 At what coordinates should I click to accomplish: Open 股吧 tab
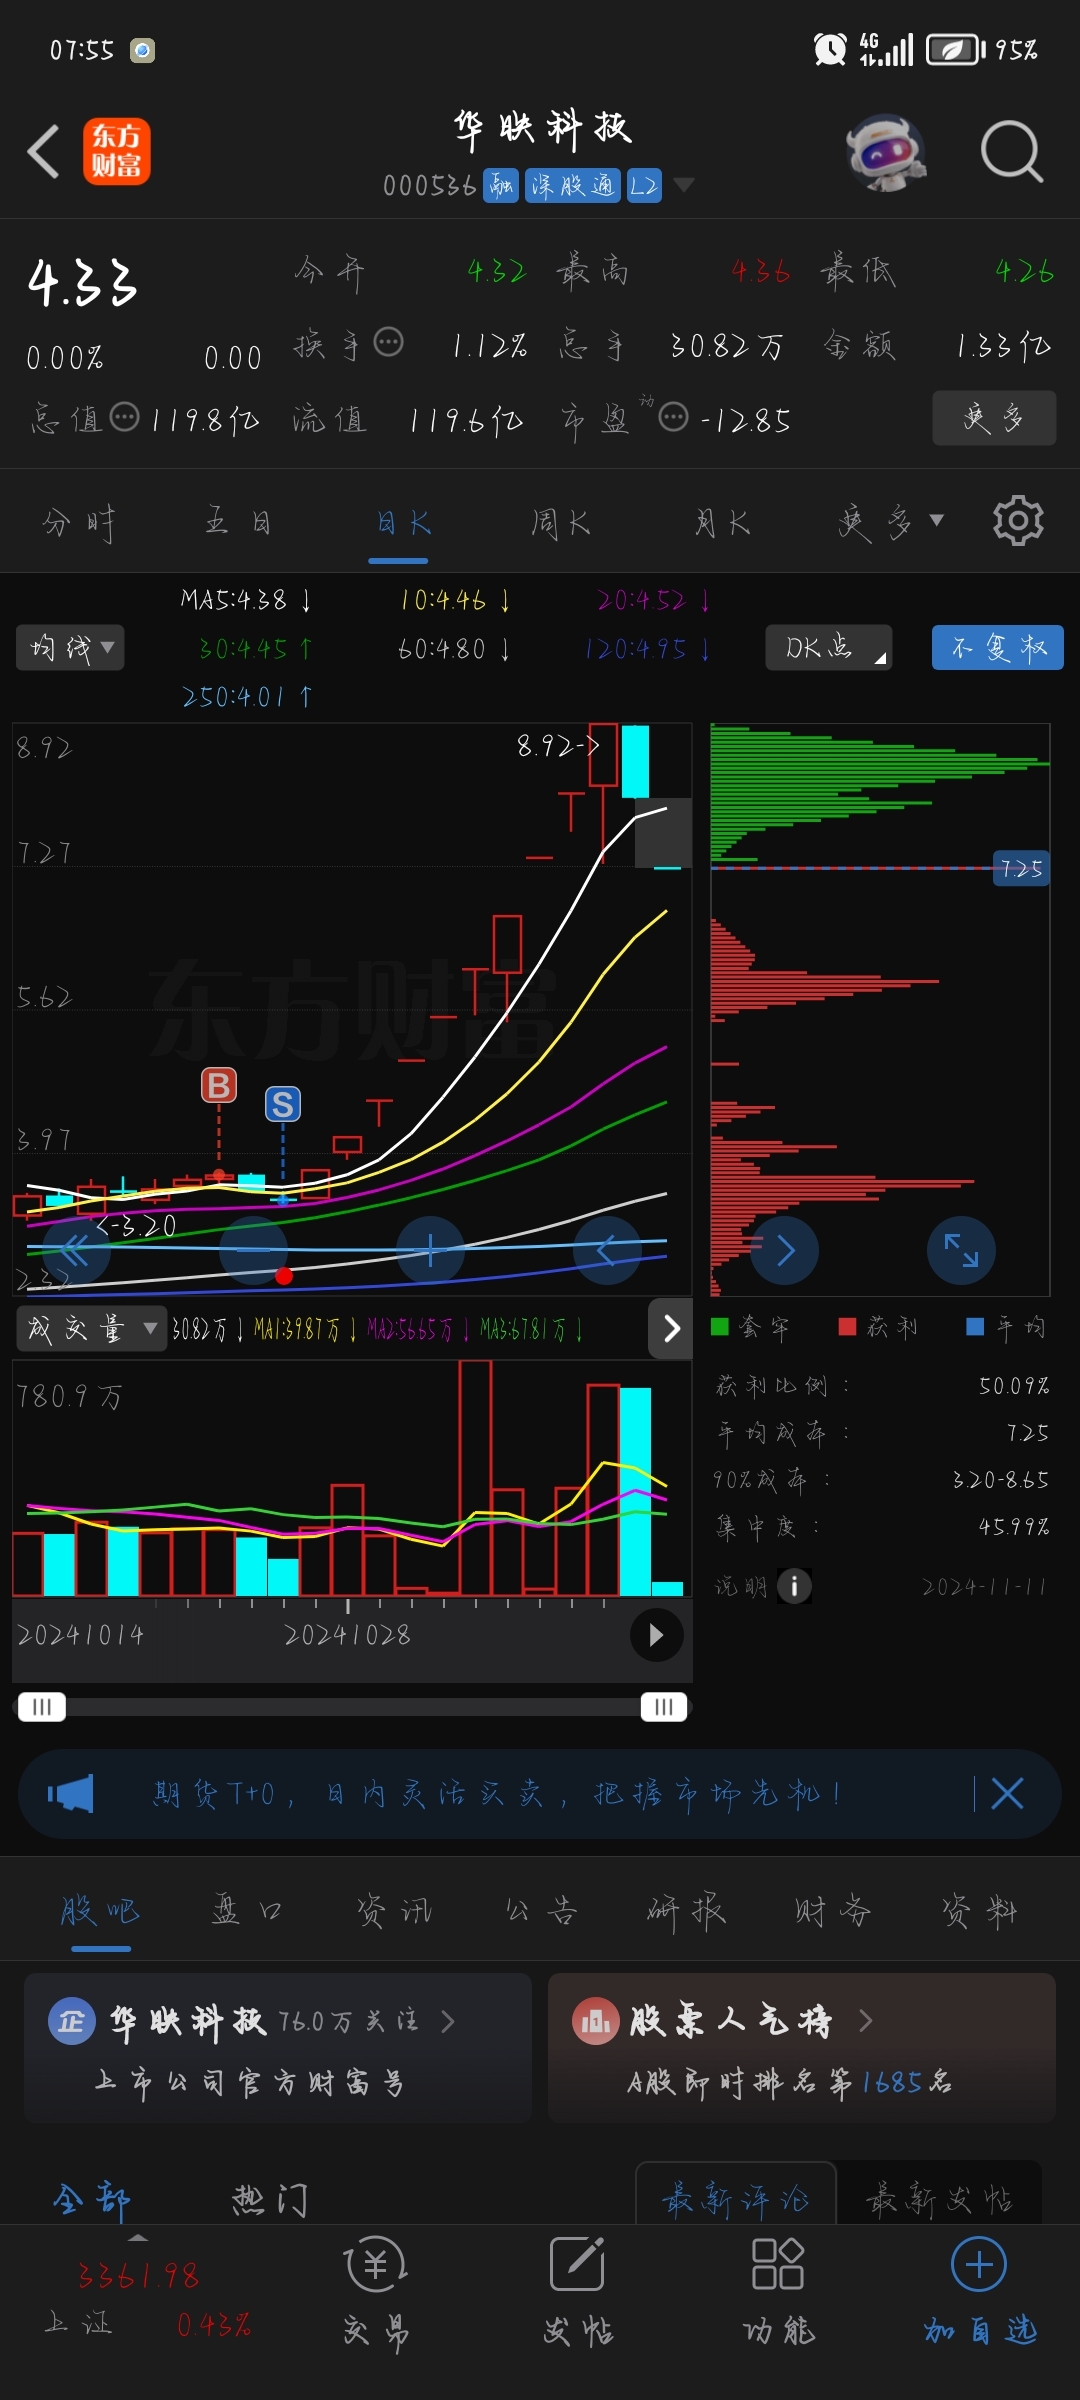coord(100,1911)
